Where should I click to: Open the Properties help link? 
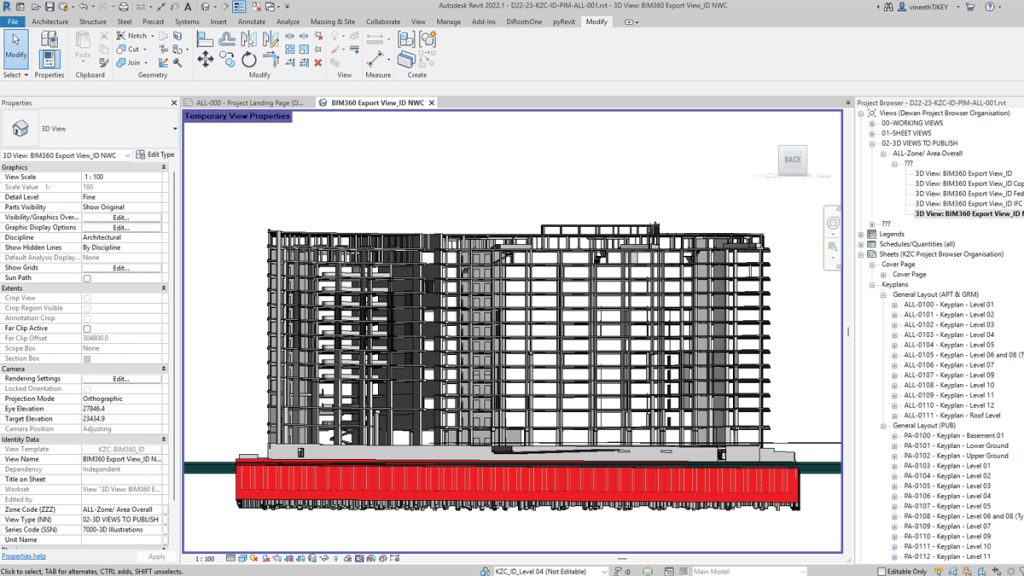(23, 556)
